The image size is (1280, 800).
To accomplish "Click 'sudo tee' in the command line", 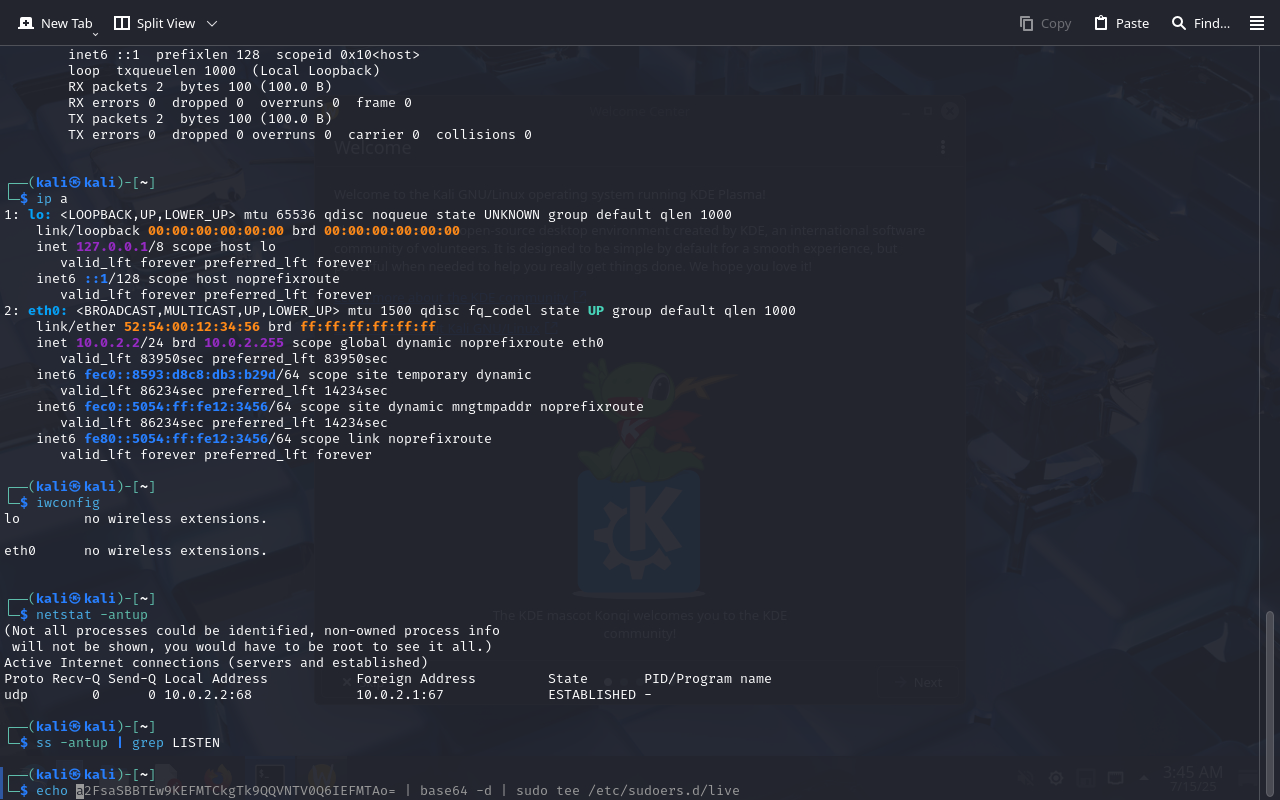I will [x=548, y=791].
